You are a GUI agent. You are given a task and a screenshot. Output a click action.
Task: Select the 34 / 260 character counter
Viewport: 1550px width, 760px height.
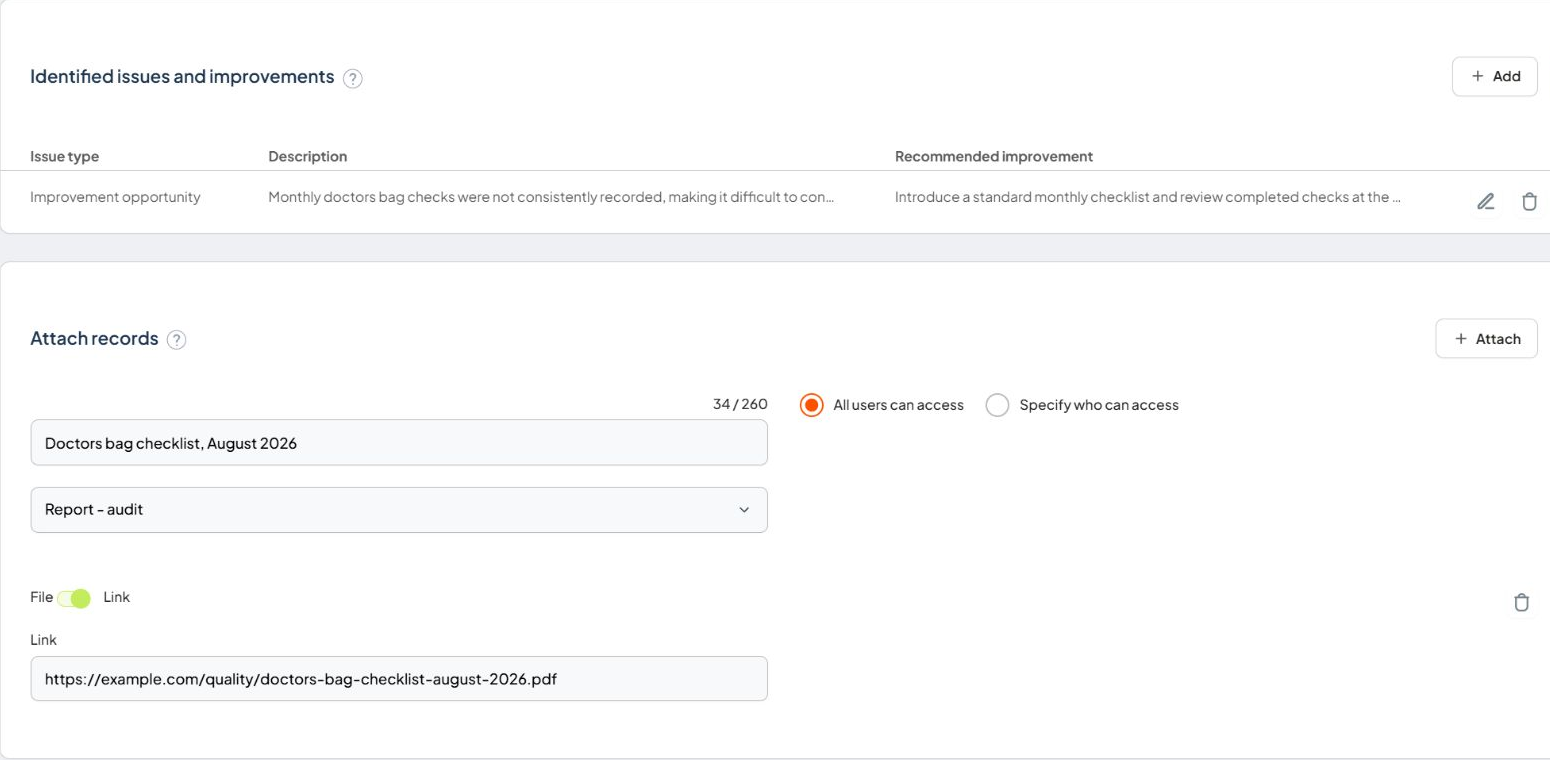click(x=740, y=405)
